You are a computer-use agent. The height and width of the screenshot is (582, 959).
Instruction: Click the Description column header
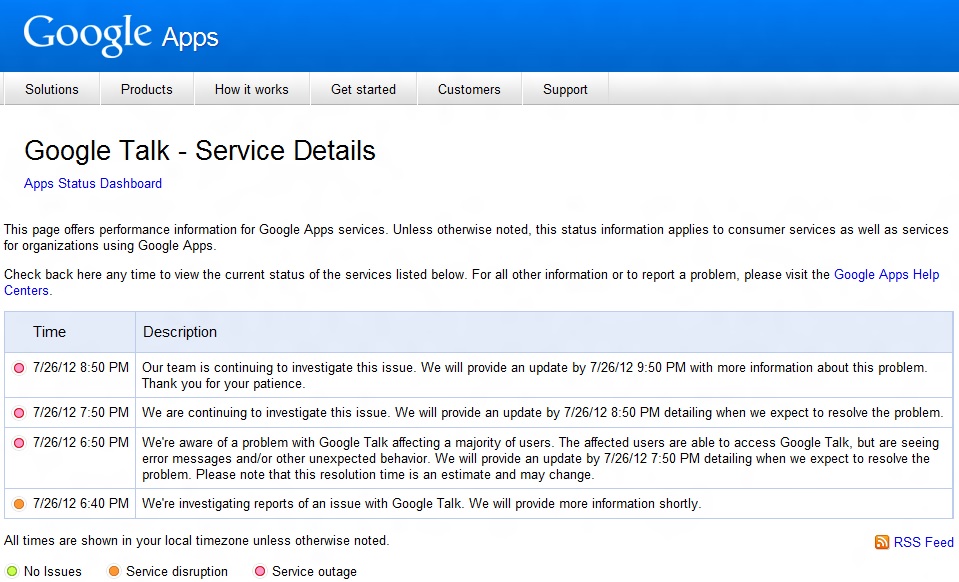point(180,332)
